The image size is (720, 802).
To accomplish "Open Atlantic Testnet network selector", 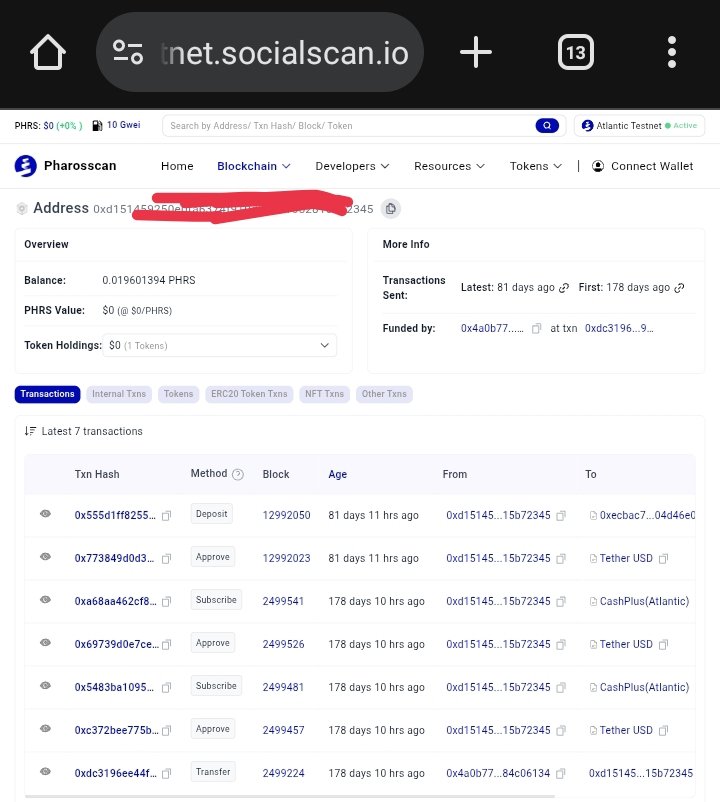I will (x=639, y=125).
